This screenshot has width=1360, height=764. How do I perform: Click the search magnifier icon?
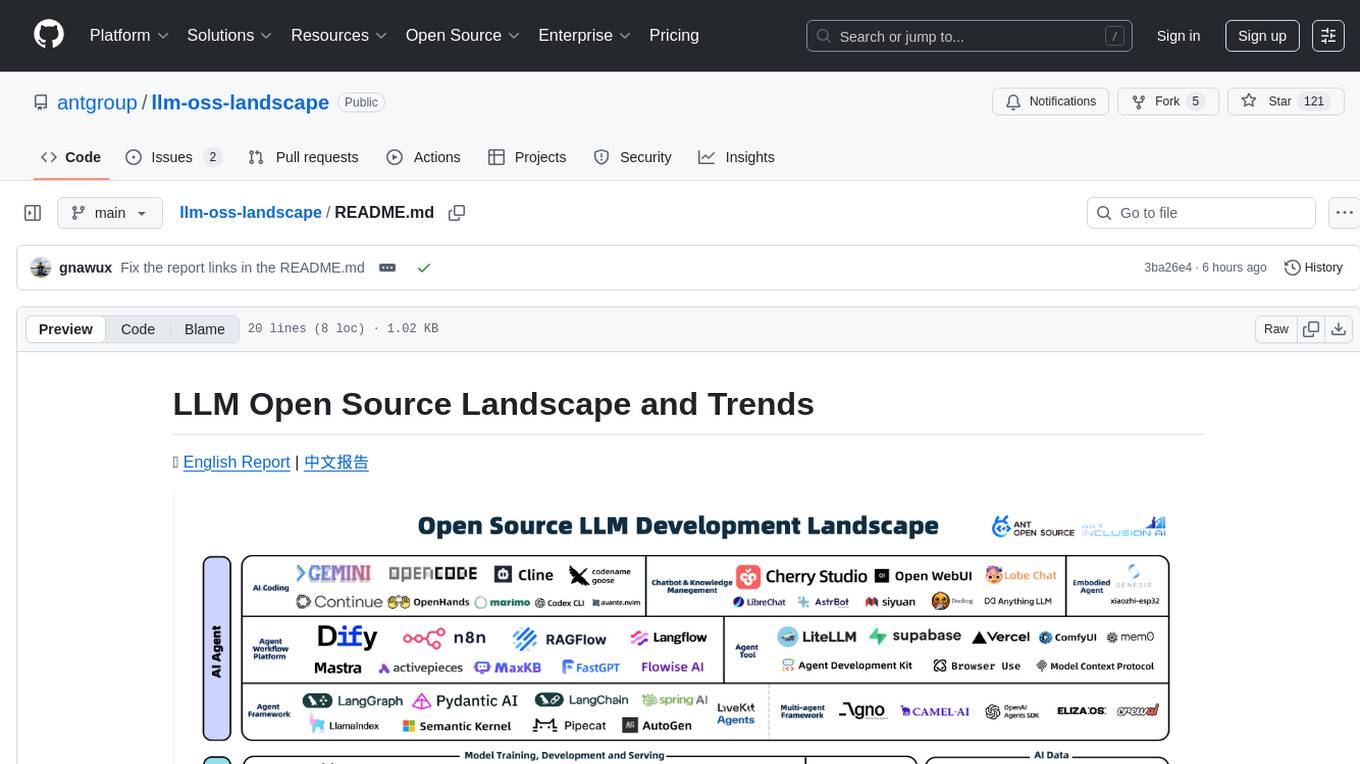(824, 36)
